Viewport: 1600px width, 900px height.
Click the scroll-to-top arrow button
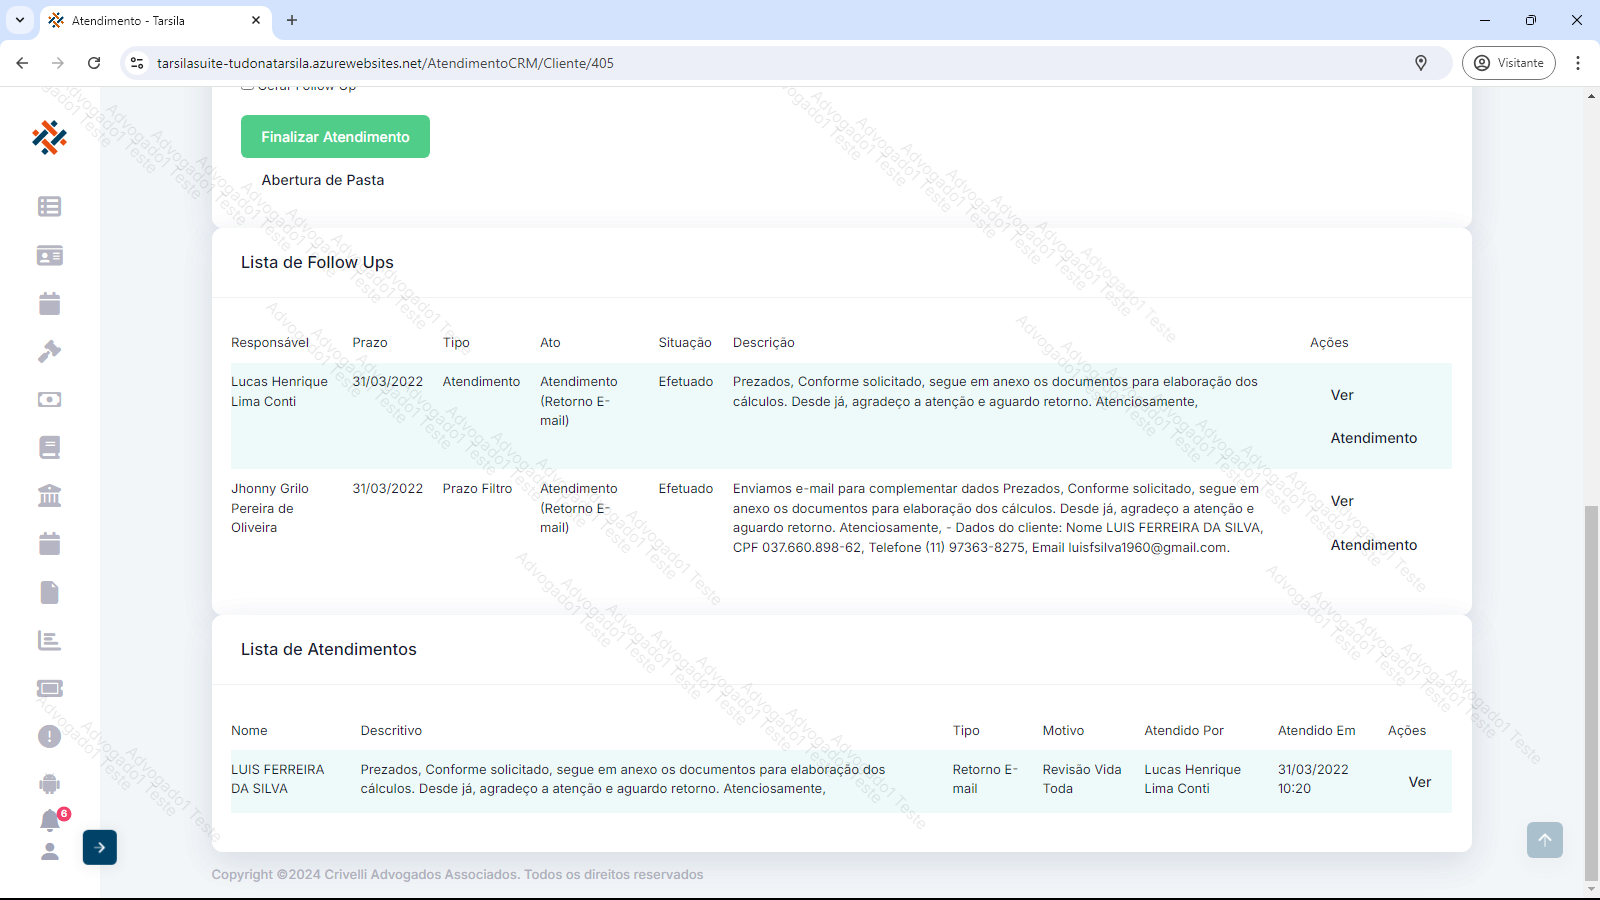[1544, 840]
